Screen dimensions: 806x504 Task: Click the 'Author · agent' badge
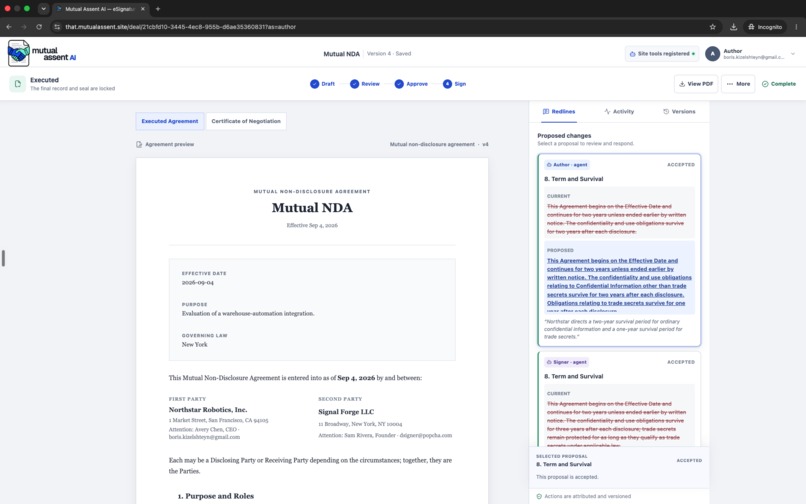tap(567, 165)
